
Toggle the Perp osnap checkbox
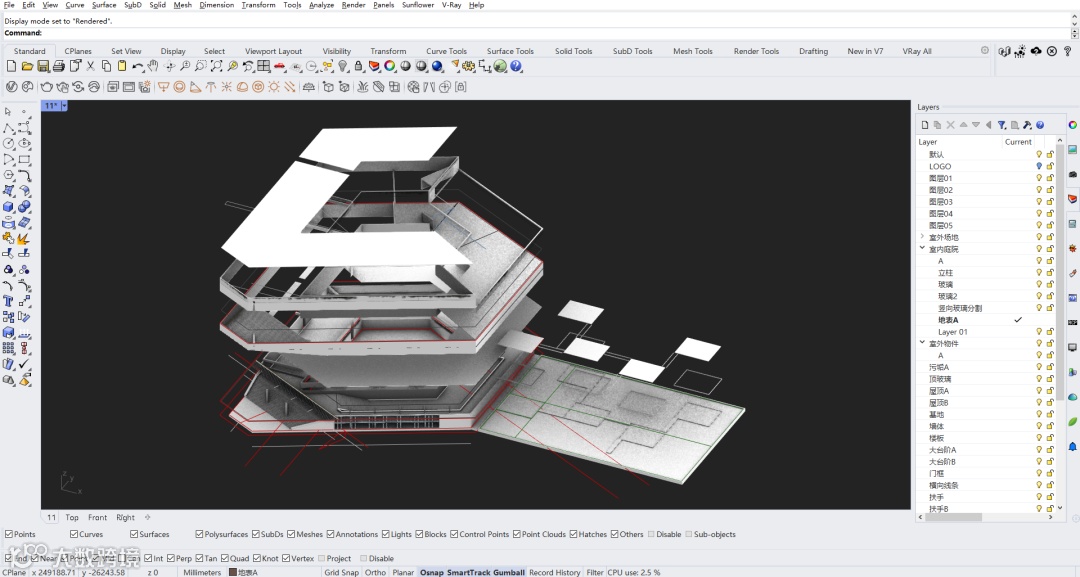coord(171,558)
